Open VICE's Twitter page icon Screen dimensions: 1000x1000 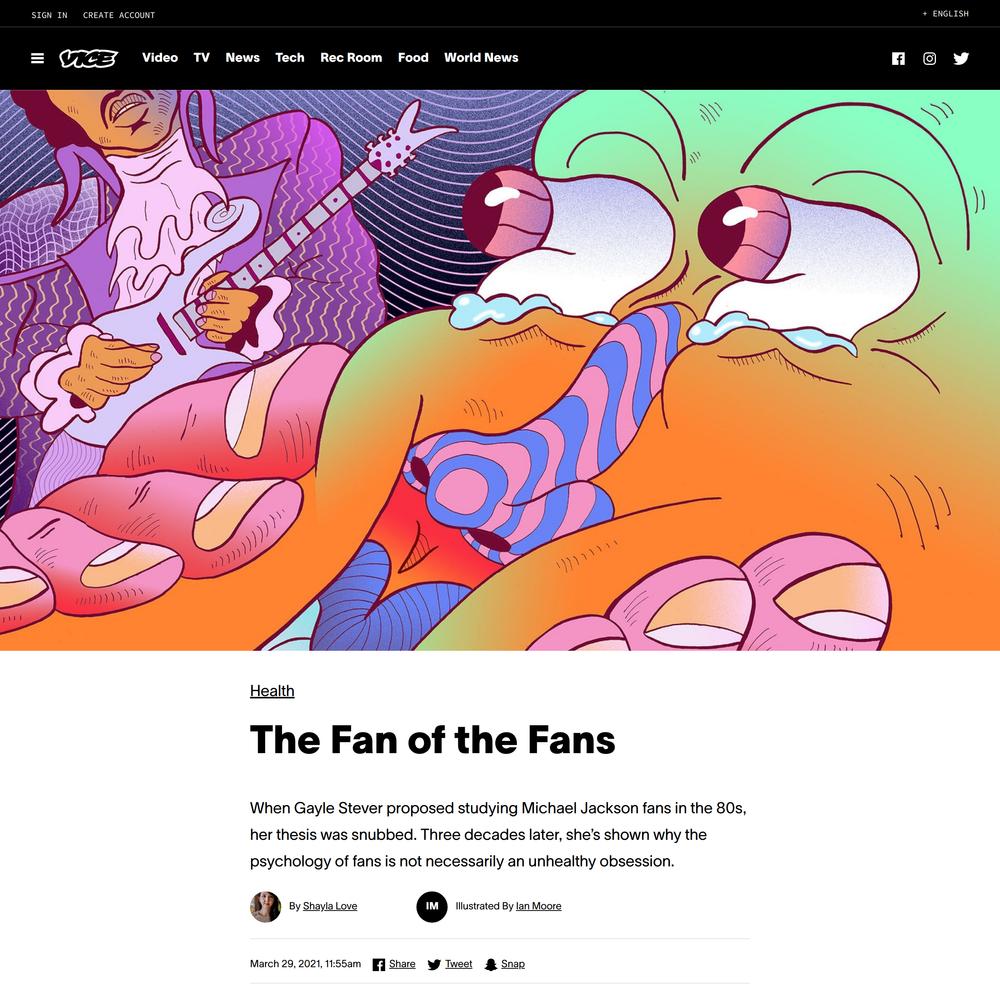pos(961,59)
